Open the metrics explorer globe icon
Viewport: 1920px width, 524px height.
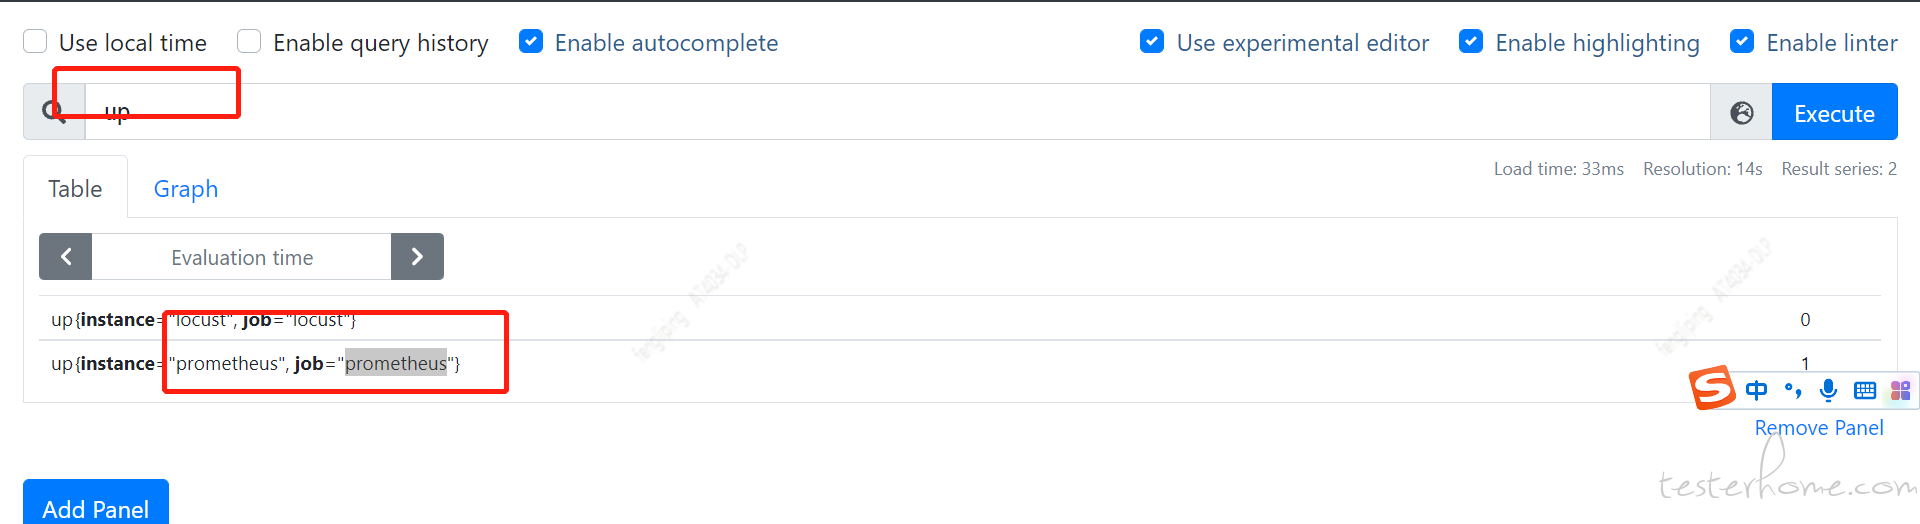click(x=1741, y=113)
